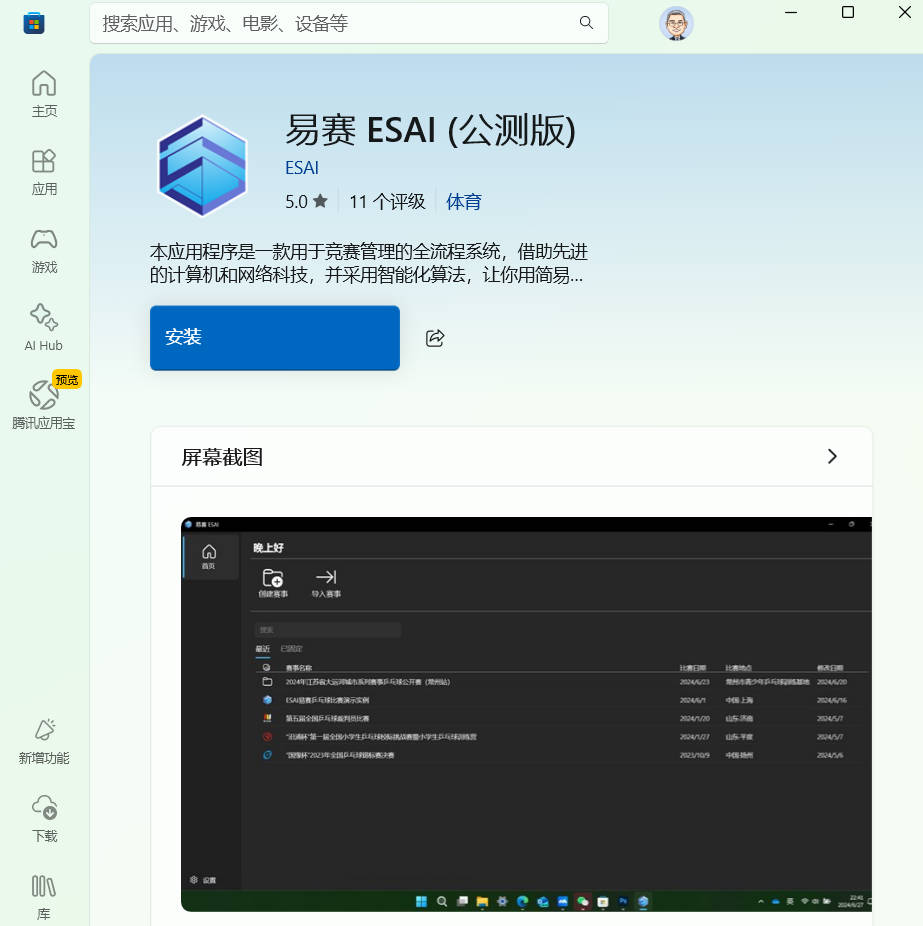Open the ESAI publisher link

pos(302,168)
